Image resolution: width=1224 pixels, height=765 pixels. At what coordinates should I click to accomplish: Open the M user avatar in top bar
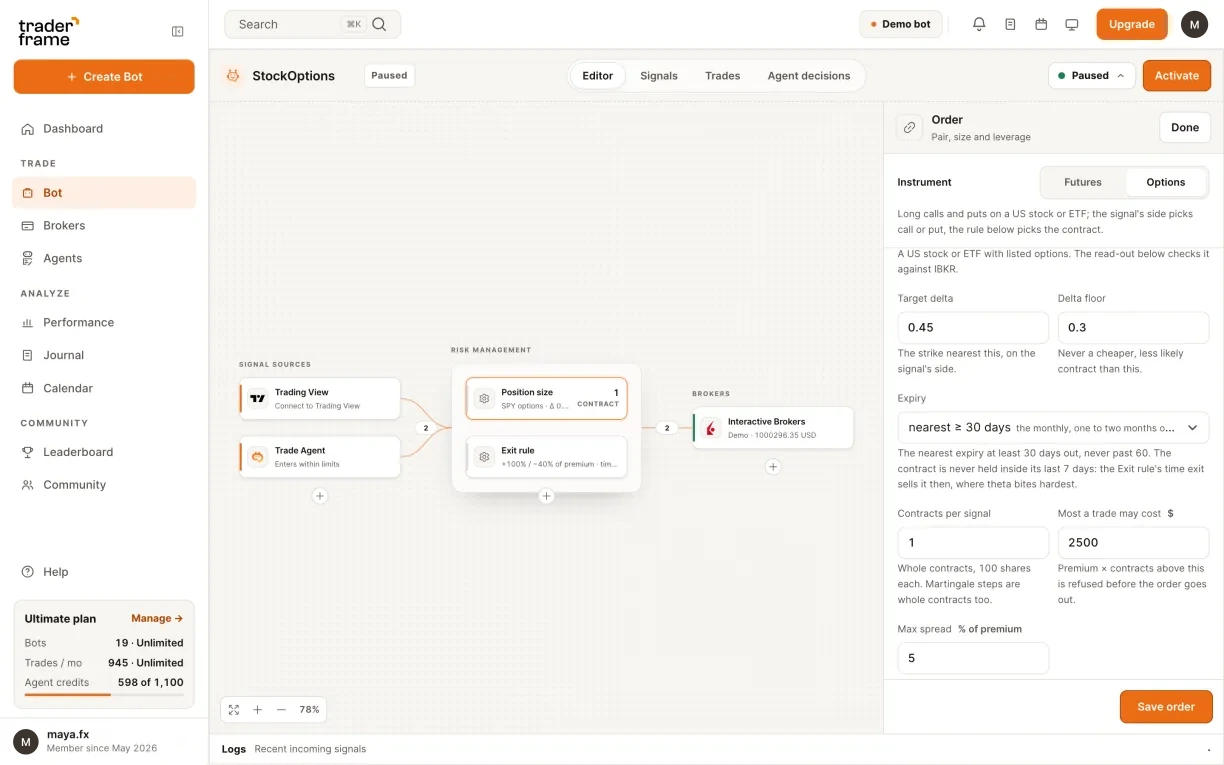pos(1194,24)
